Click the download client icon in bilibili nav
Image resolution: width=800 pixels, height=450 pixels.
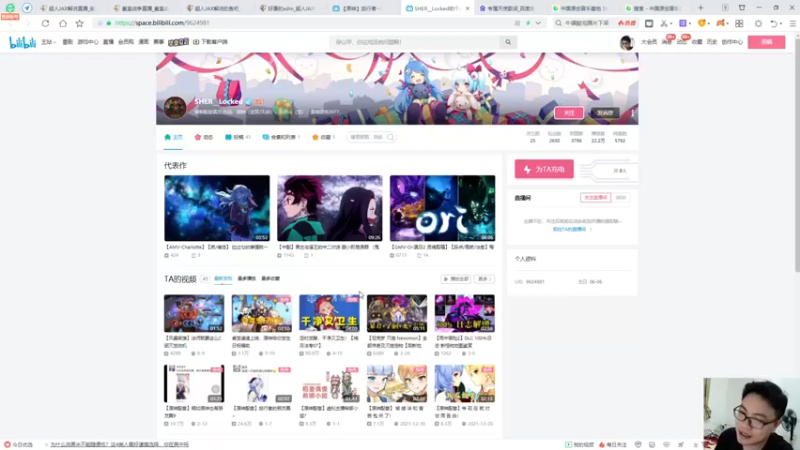[196, 42]
